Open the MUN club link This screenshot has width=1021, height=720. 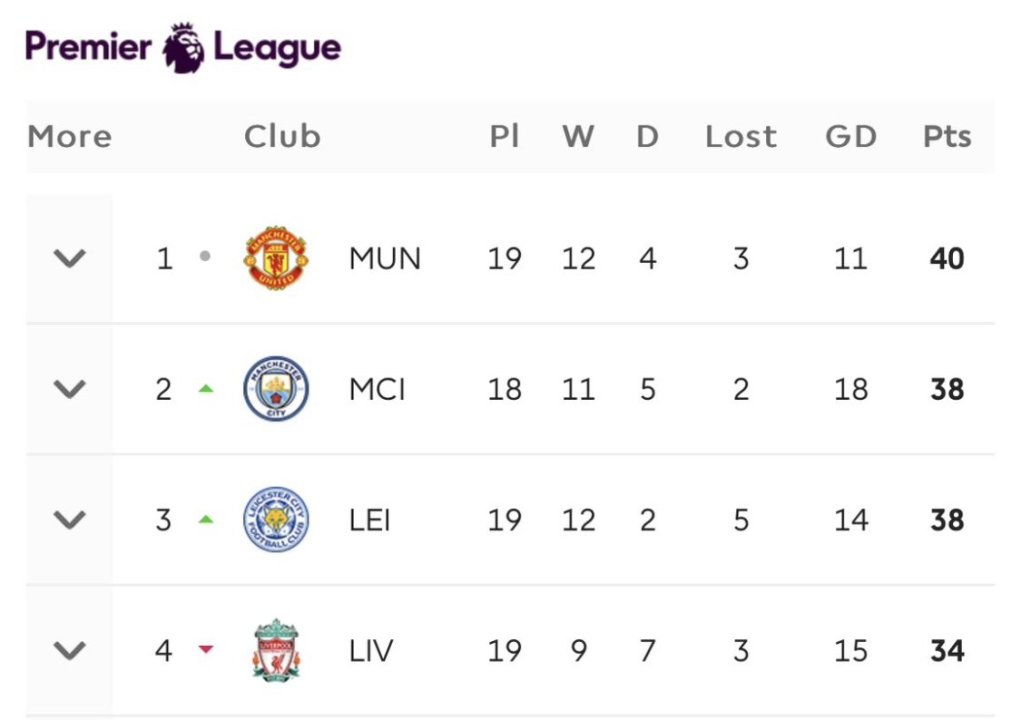[x=385, y=259]
